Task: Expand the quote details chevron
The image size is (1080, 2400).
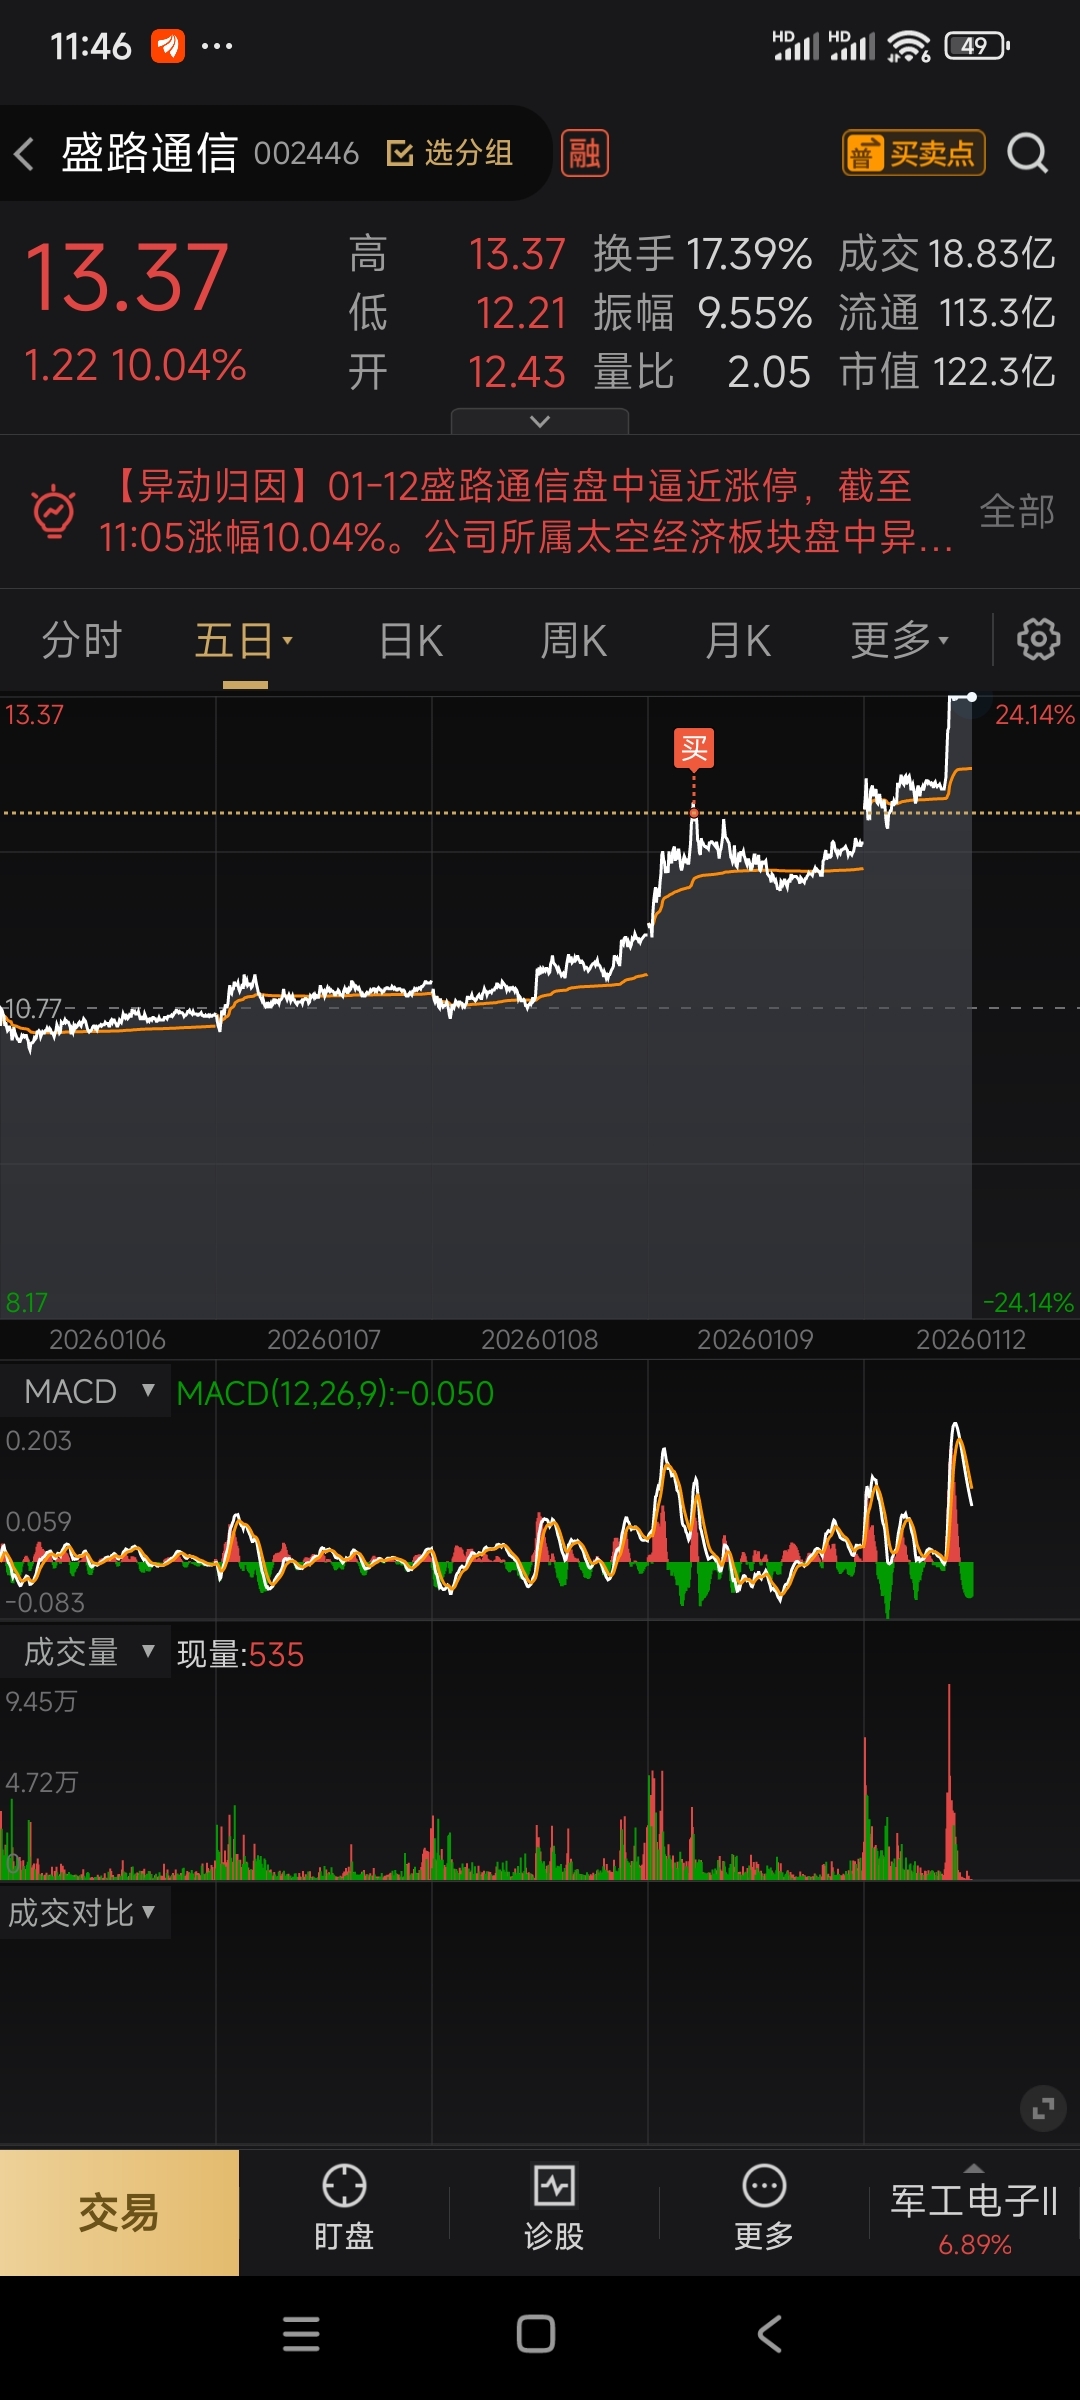Action: tap(540, 421)
